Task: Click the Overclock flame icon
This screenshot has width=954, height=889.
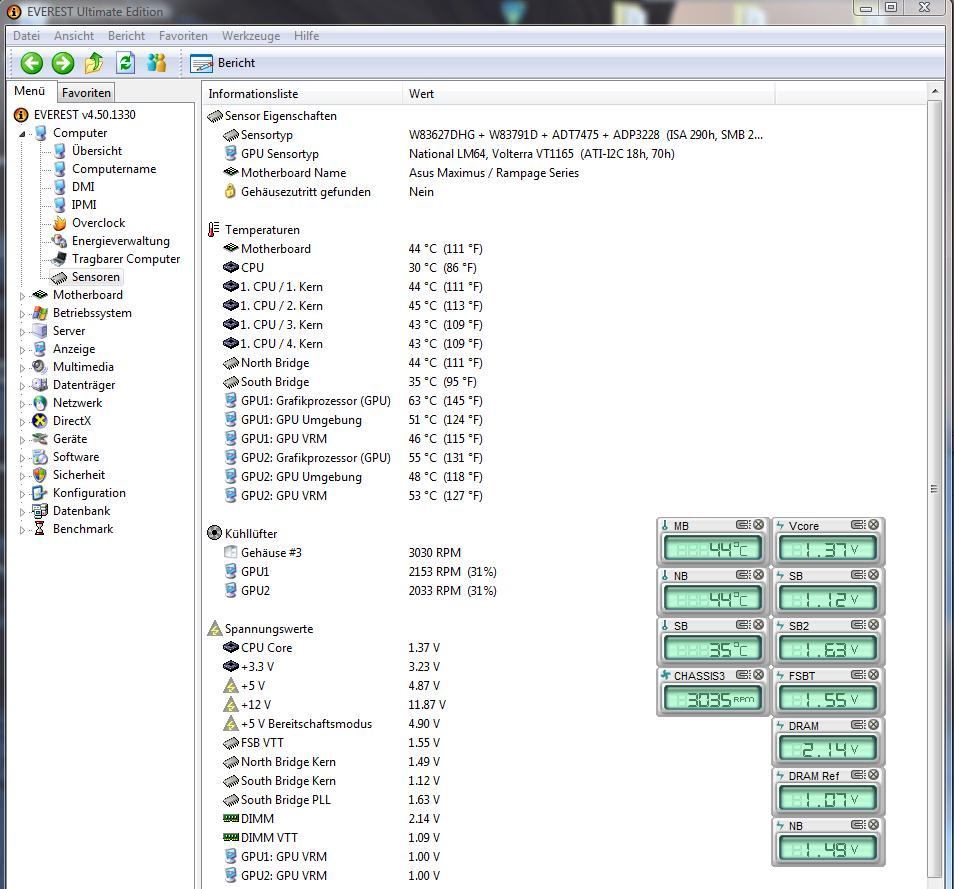Action: (x=59, y=223)
